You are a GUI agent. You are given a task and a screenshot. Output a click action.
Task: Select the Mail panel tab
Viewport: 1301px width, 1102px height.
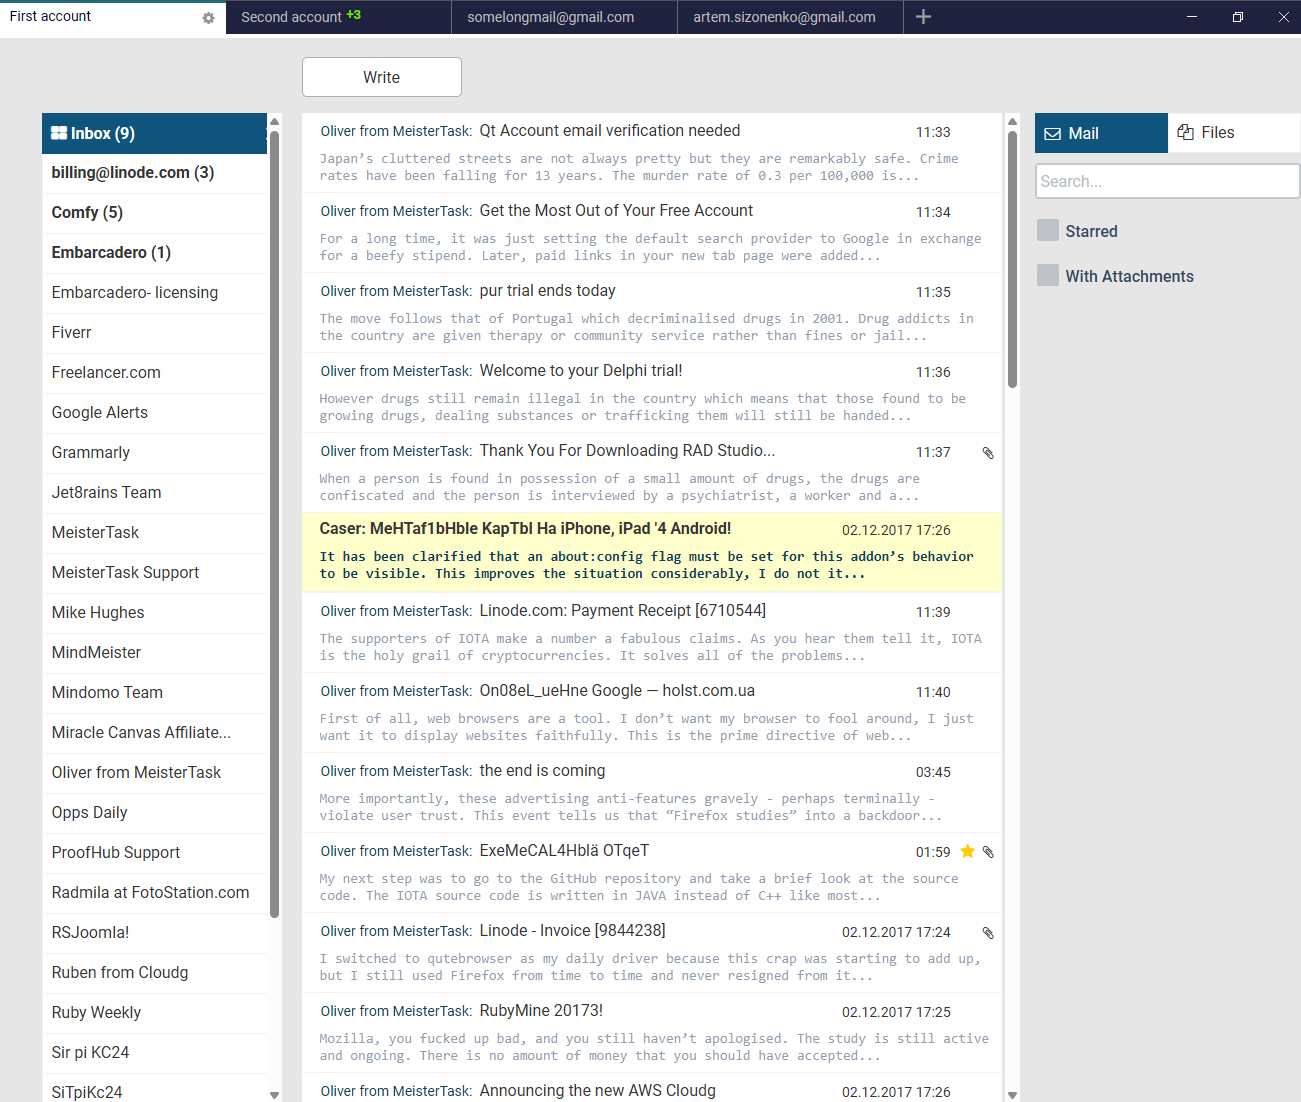tap(1100, 133)
